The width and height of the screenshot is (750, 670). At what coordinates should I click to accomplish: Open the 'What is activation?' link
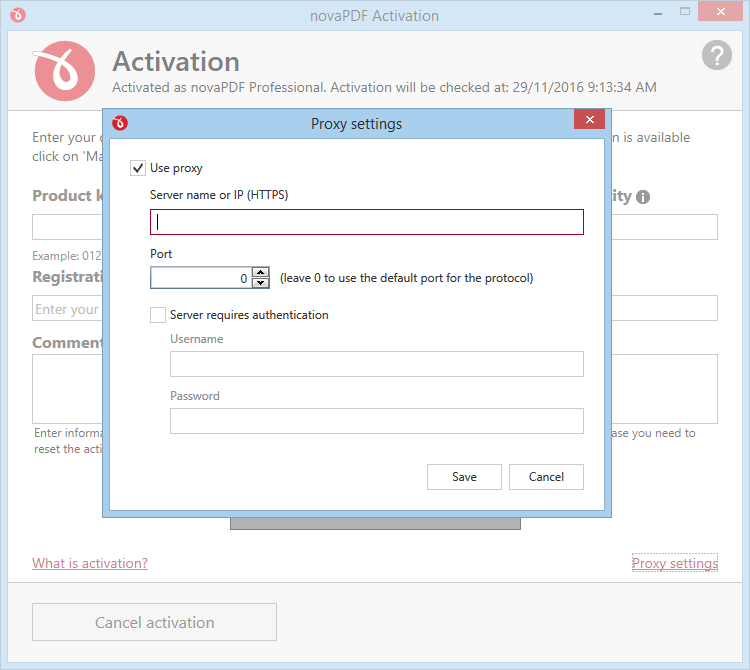coord(90,563)
